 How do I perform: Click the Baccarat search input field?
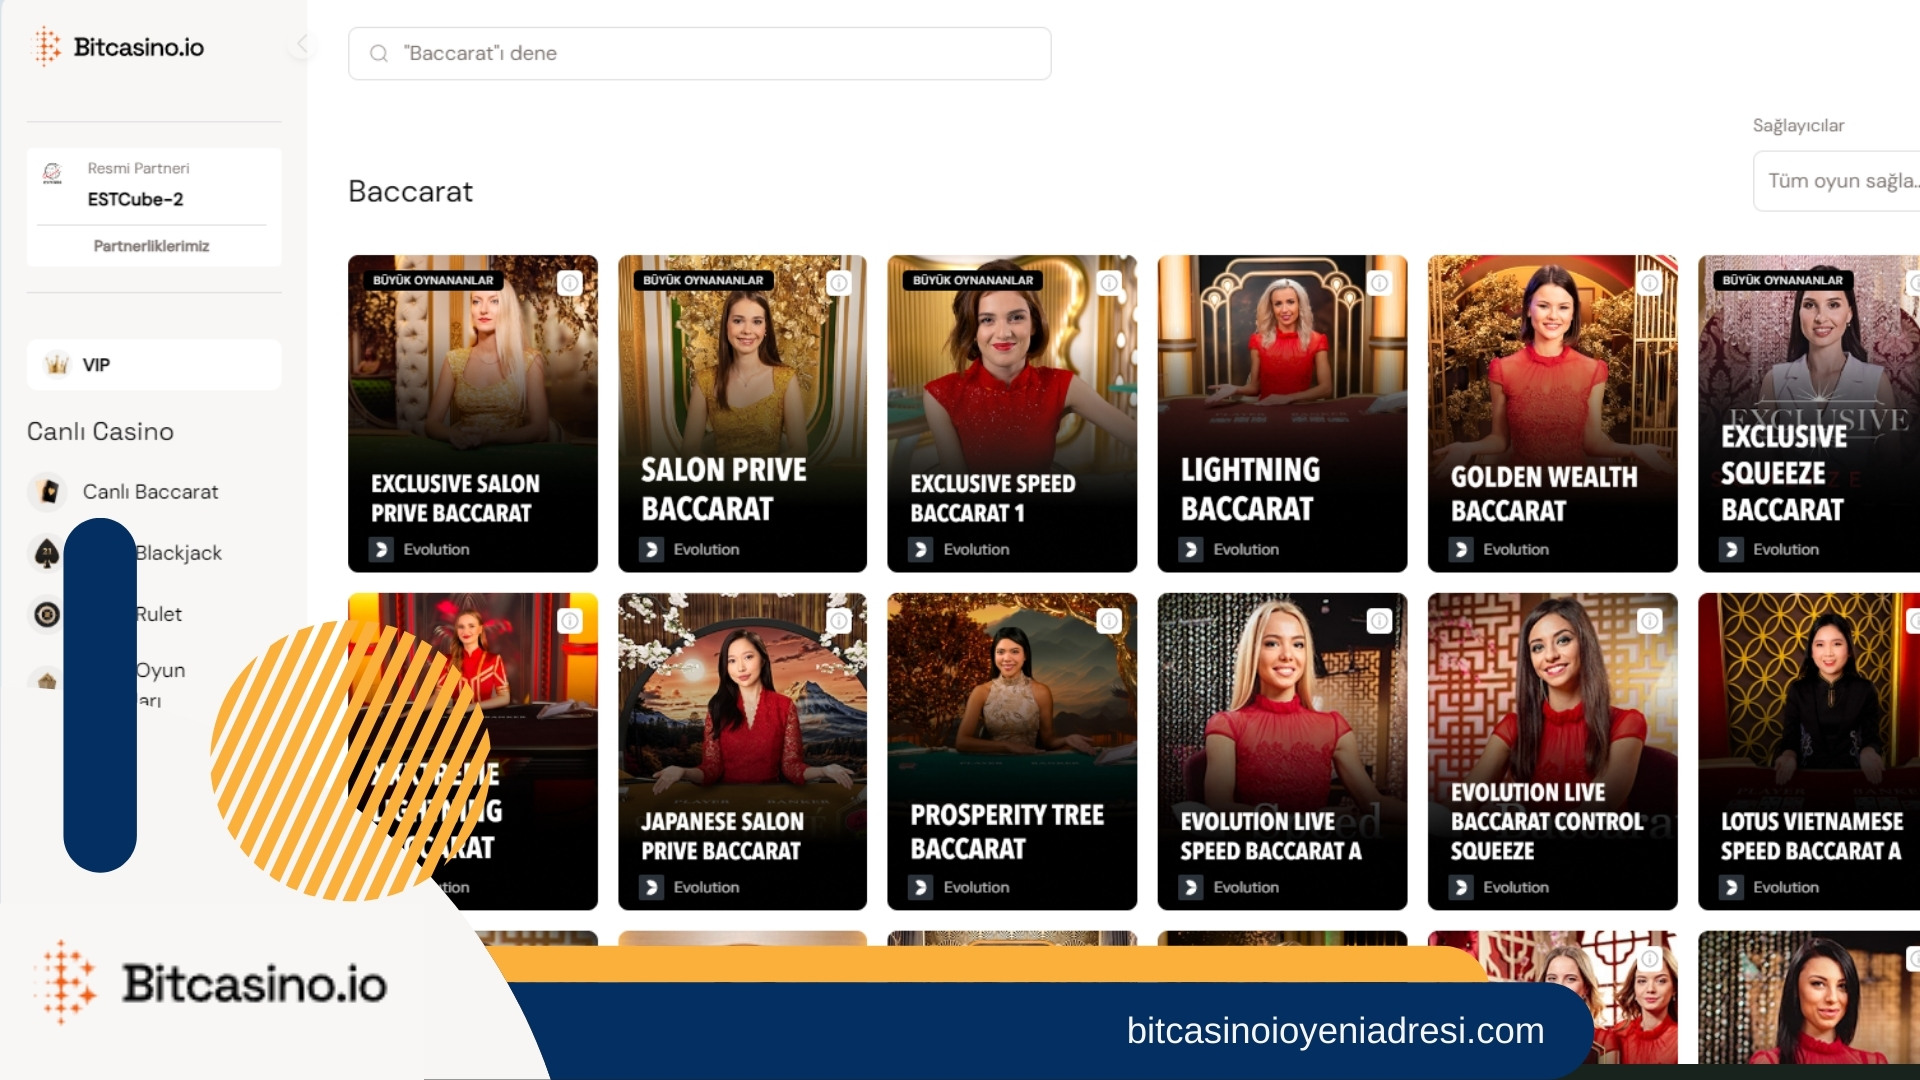click(x=699, y=53)
